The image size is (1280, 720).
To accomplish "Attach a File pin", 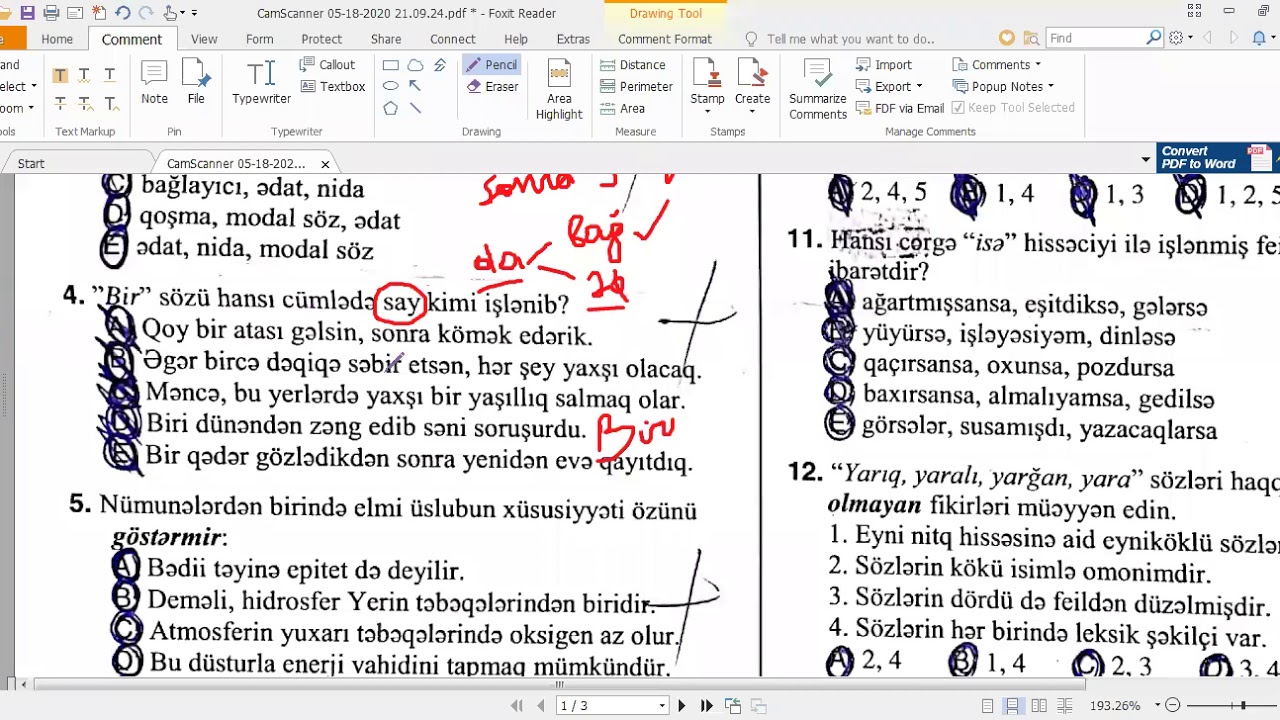I will click(x=196, y=82).
